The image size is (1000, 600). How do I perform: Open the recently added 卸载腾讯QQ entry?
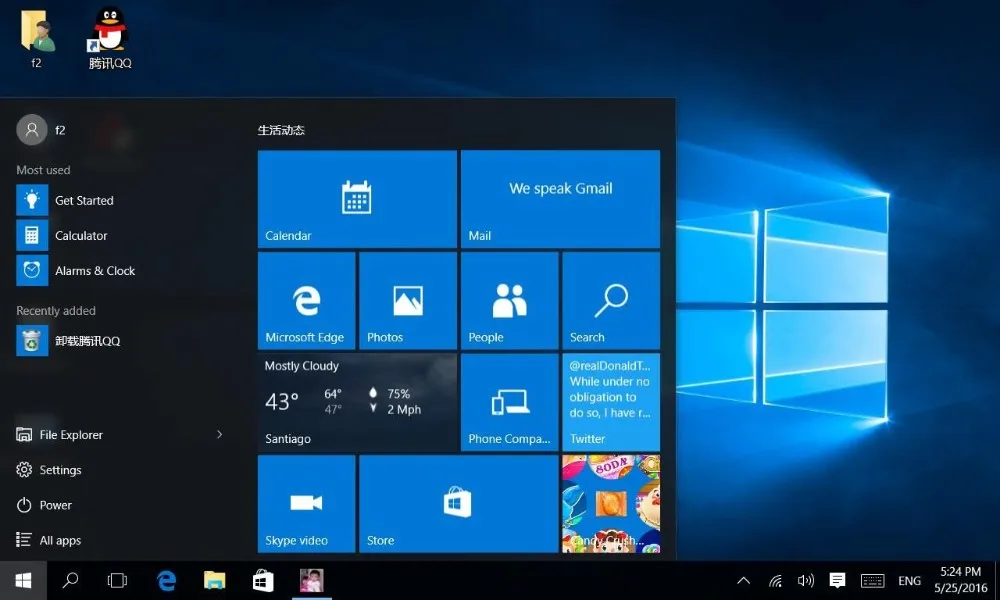click(x=121, y=341)
